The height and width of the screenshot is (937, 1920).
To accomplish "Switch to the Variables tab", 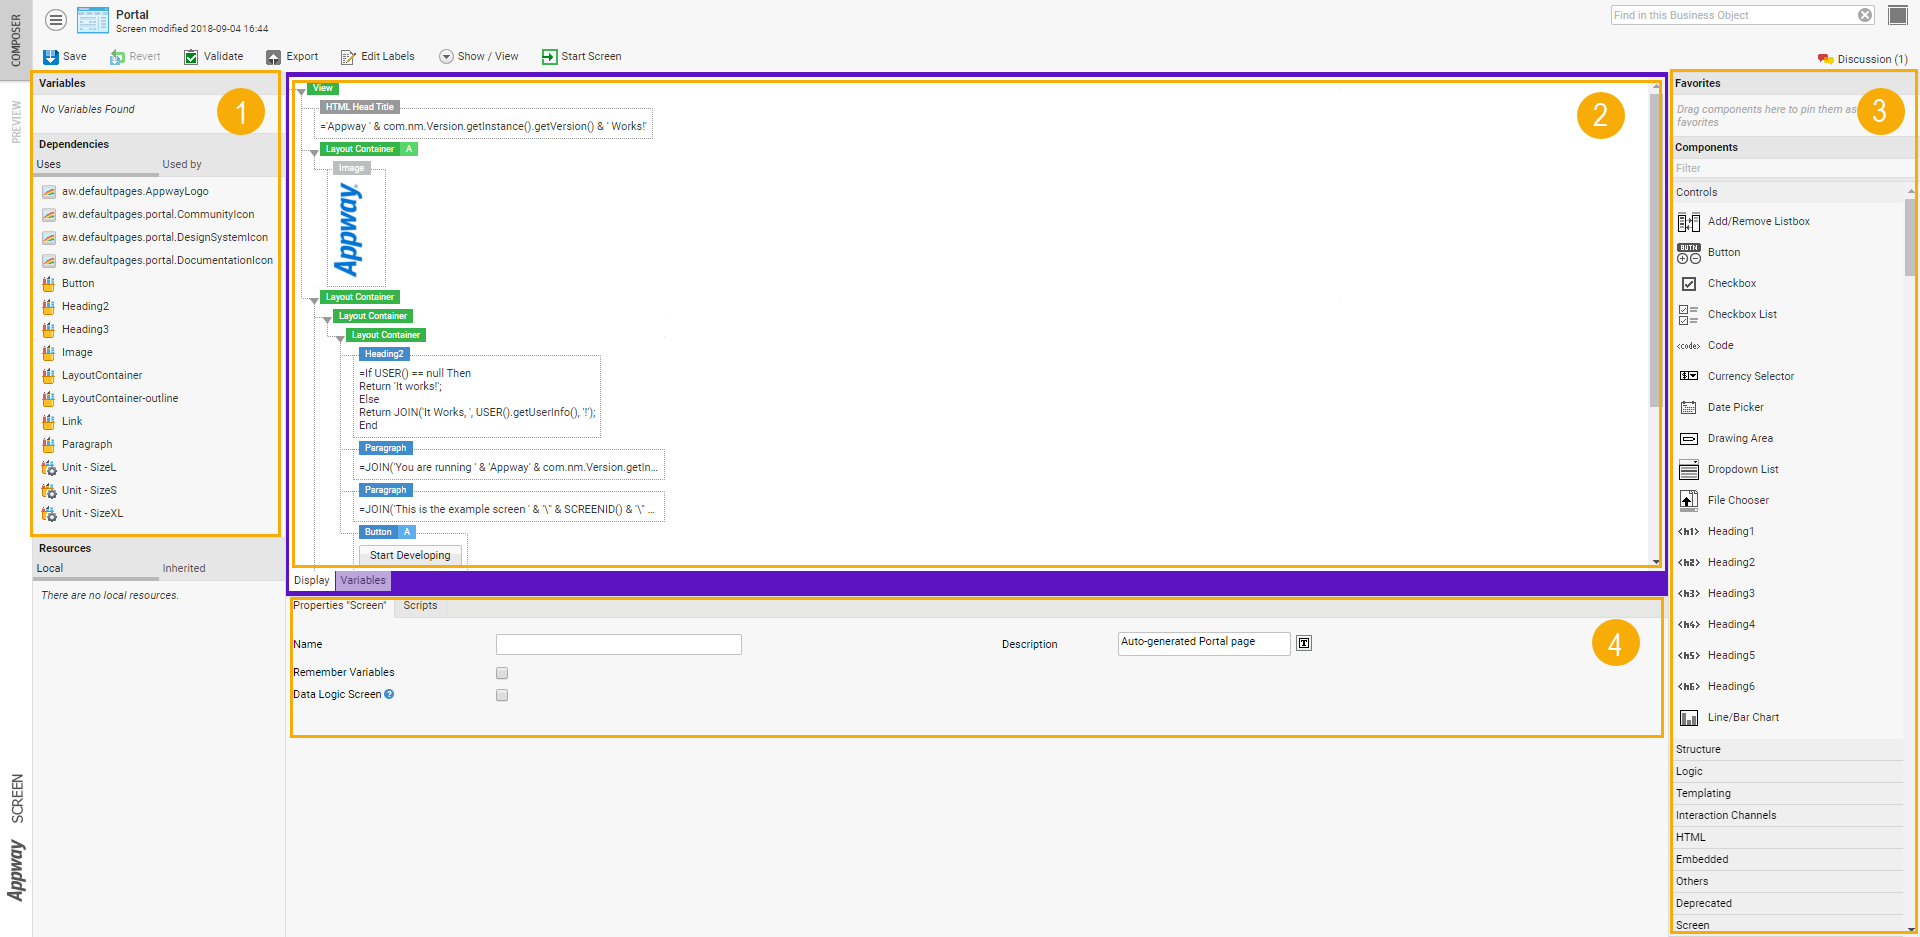I will [x=362, y=580].
